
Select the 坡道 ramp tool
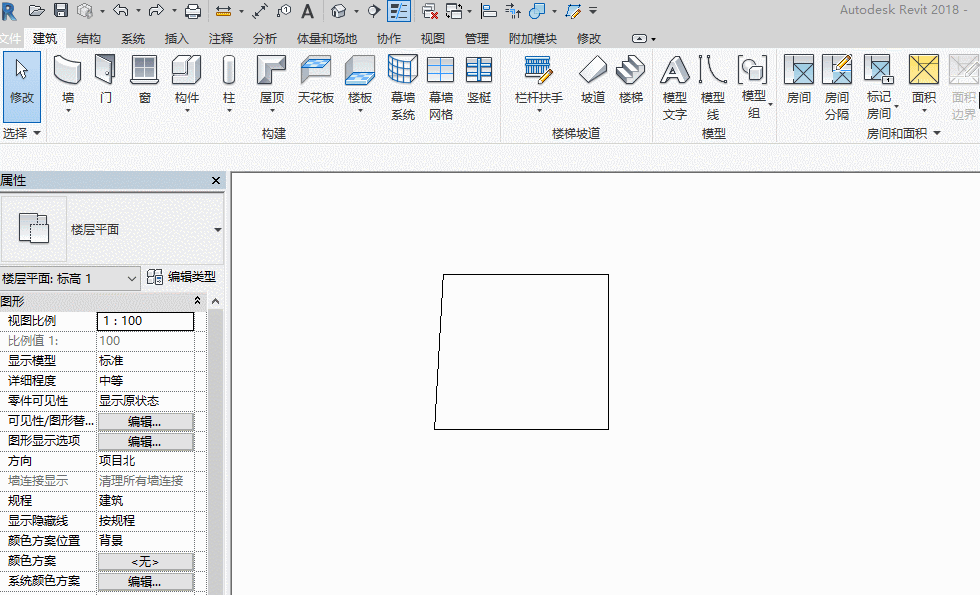pos(592,79)
